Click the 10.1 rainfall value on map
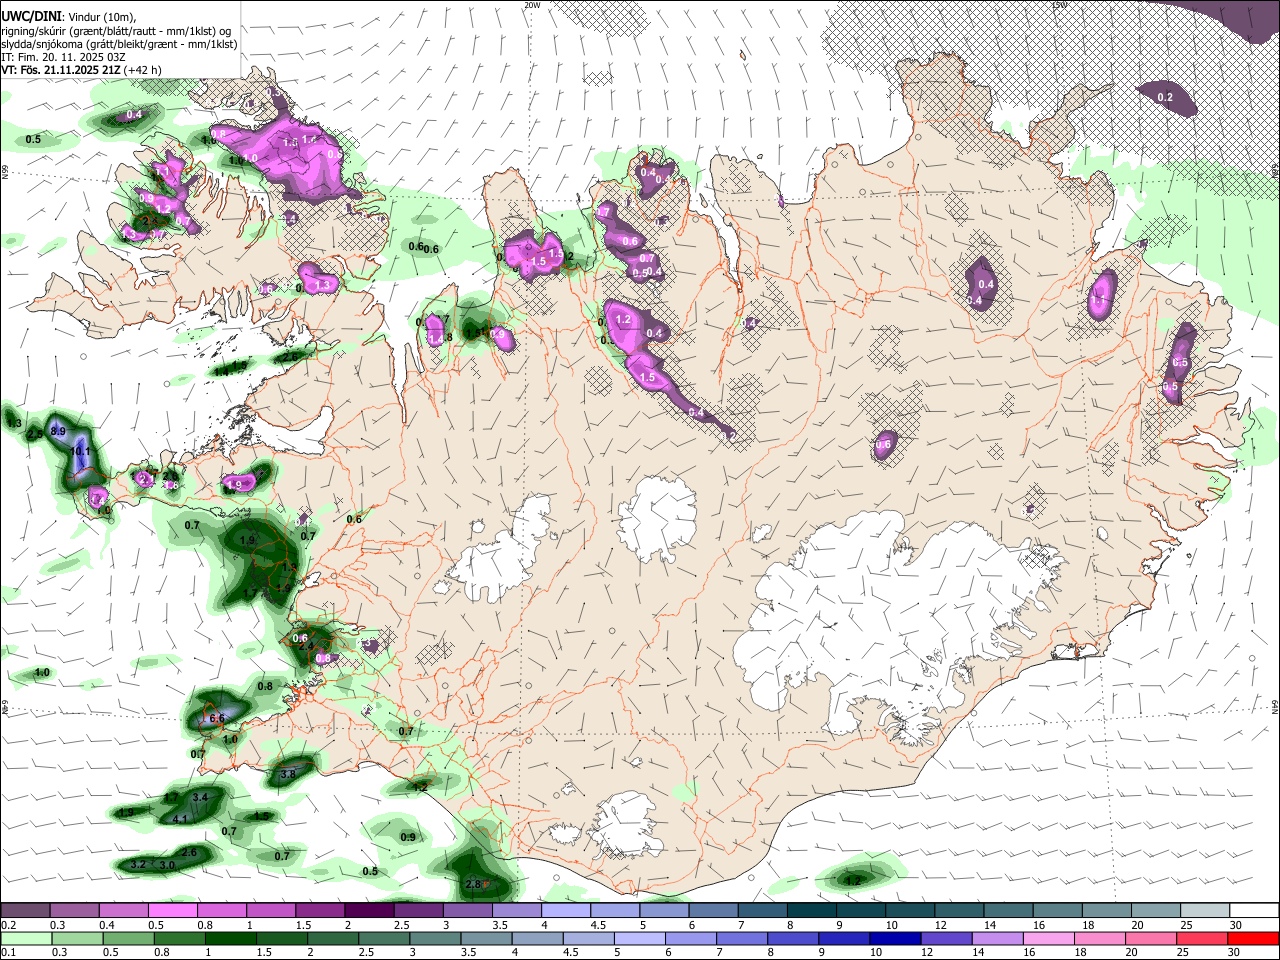1280x960 pixels. click(x=82, y=452)
